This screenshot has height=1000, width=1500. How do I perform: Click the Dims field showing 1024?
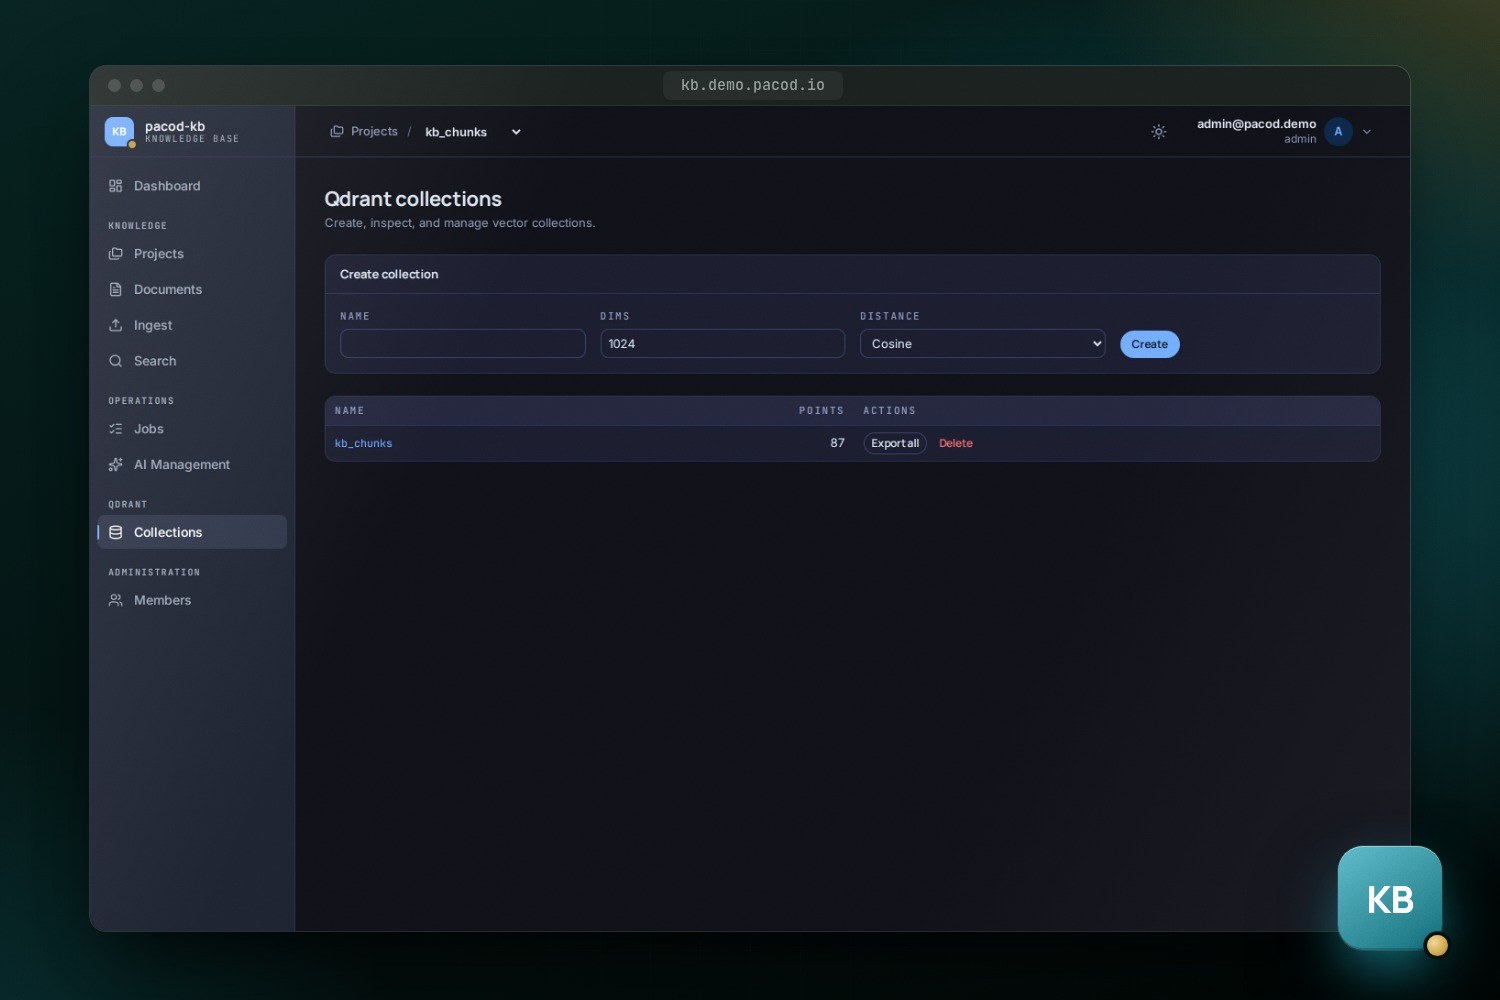click(722, 344)
